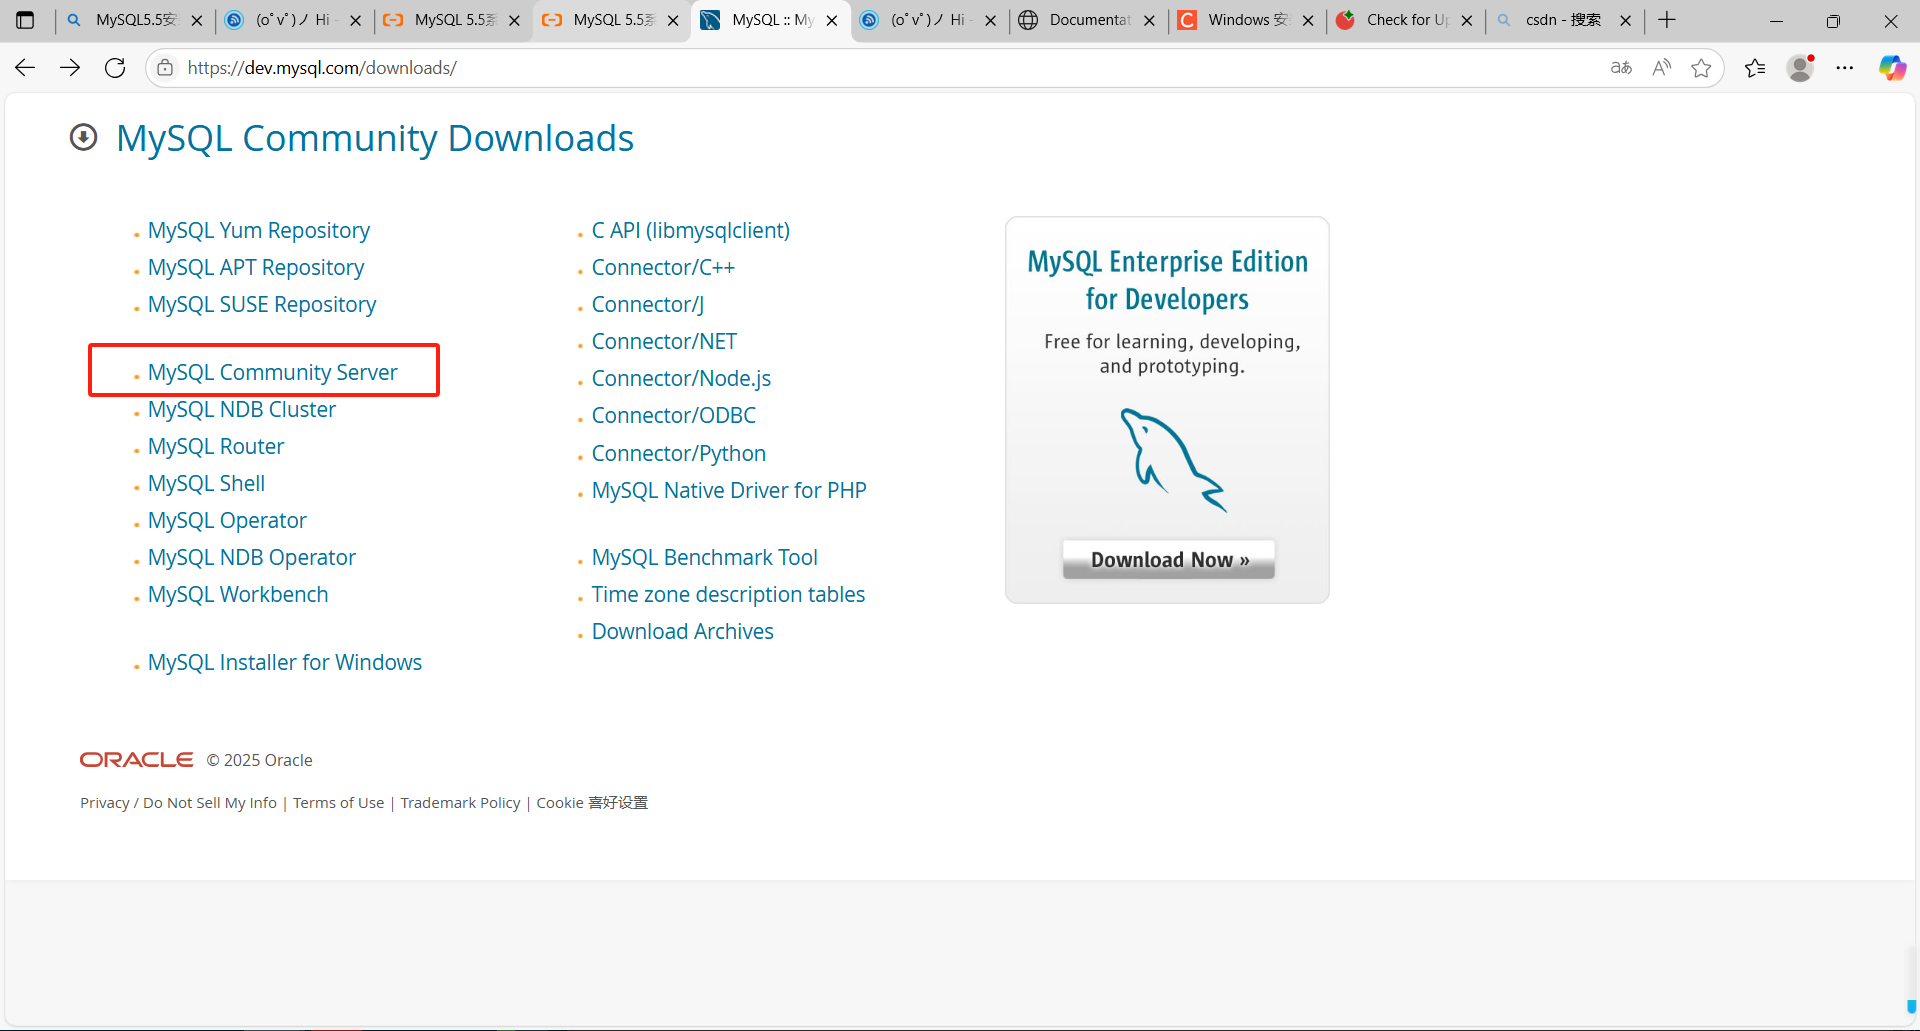The height and width of the screenshot is (1031, 1920).
Task: Reload the page with refresh icon
Action: pos(115,68)
